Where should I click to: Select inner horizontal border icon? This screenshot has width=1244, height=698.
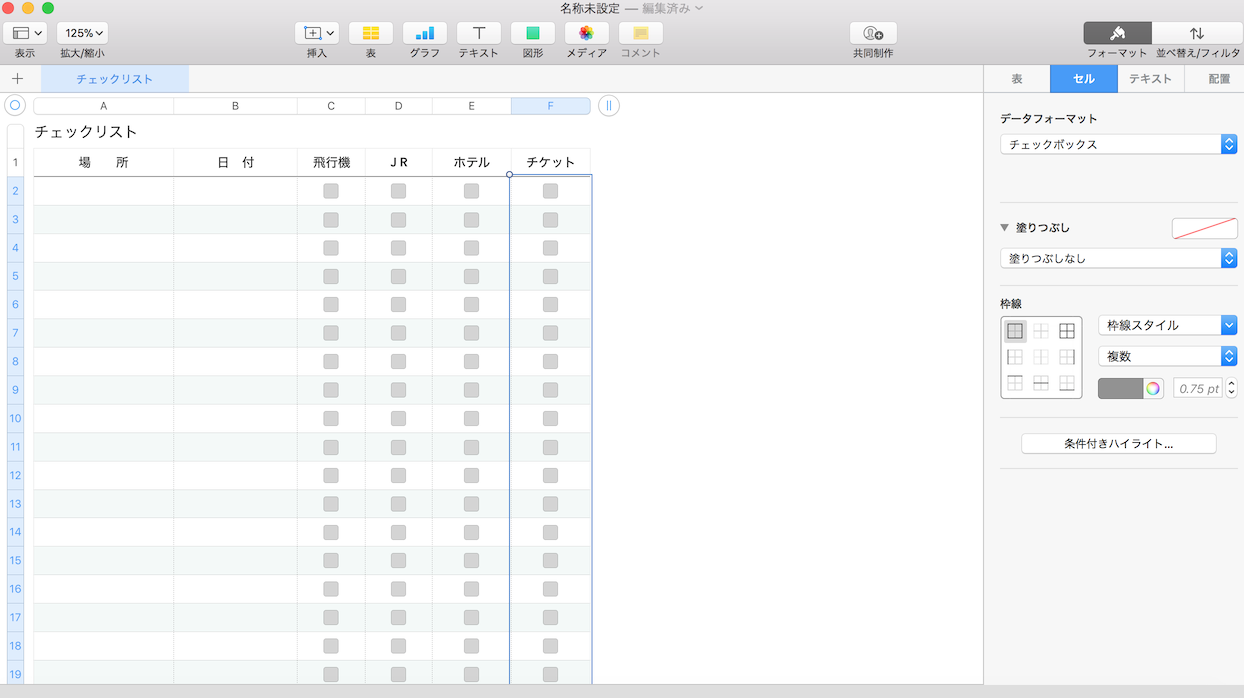[x=1041, y=383]
